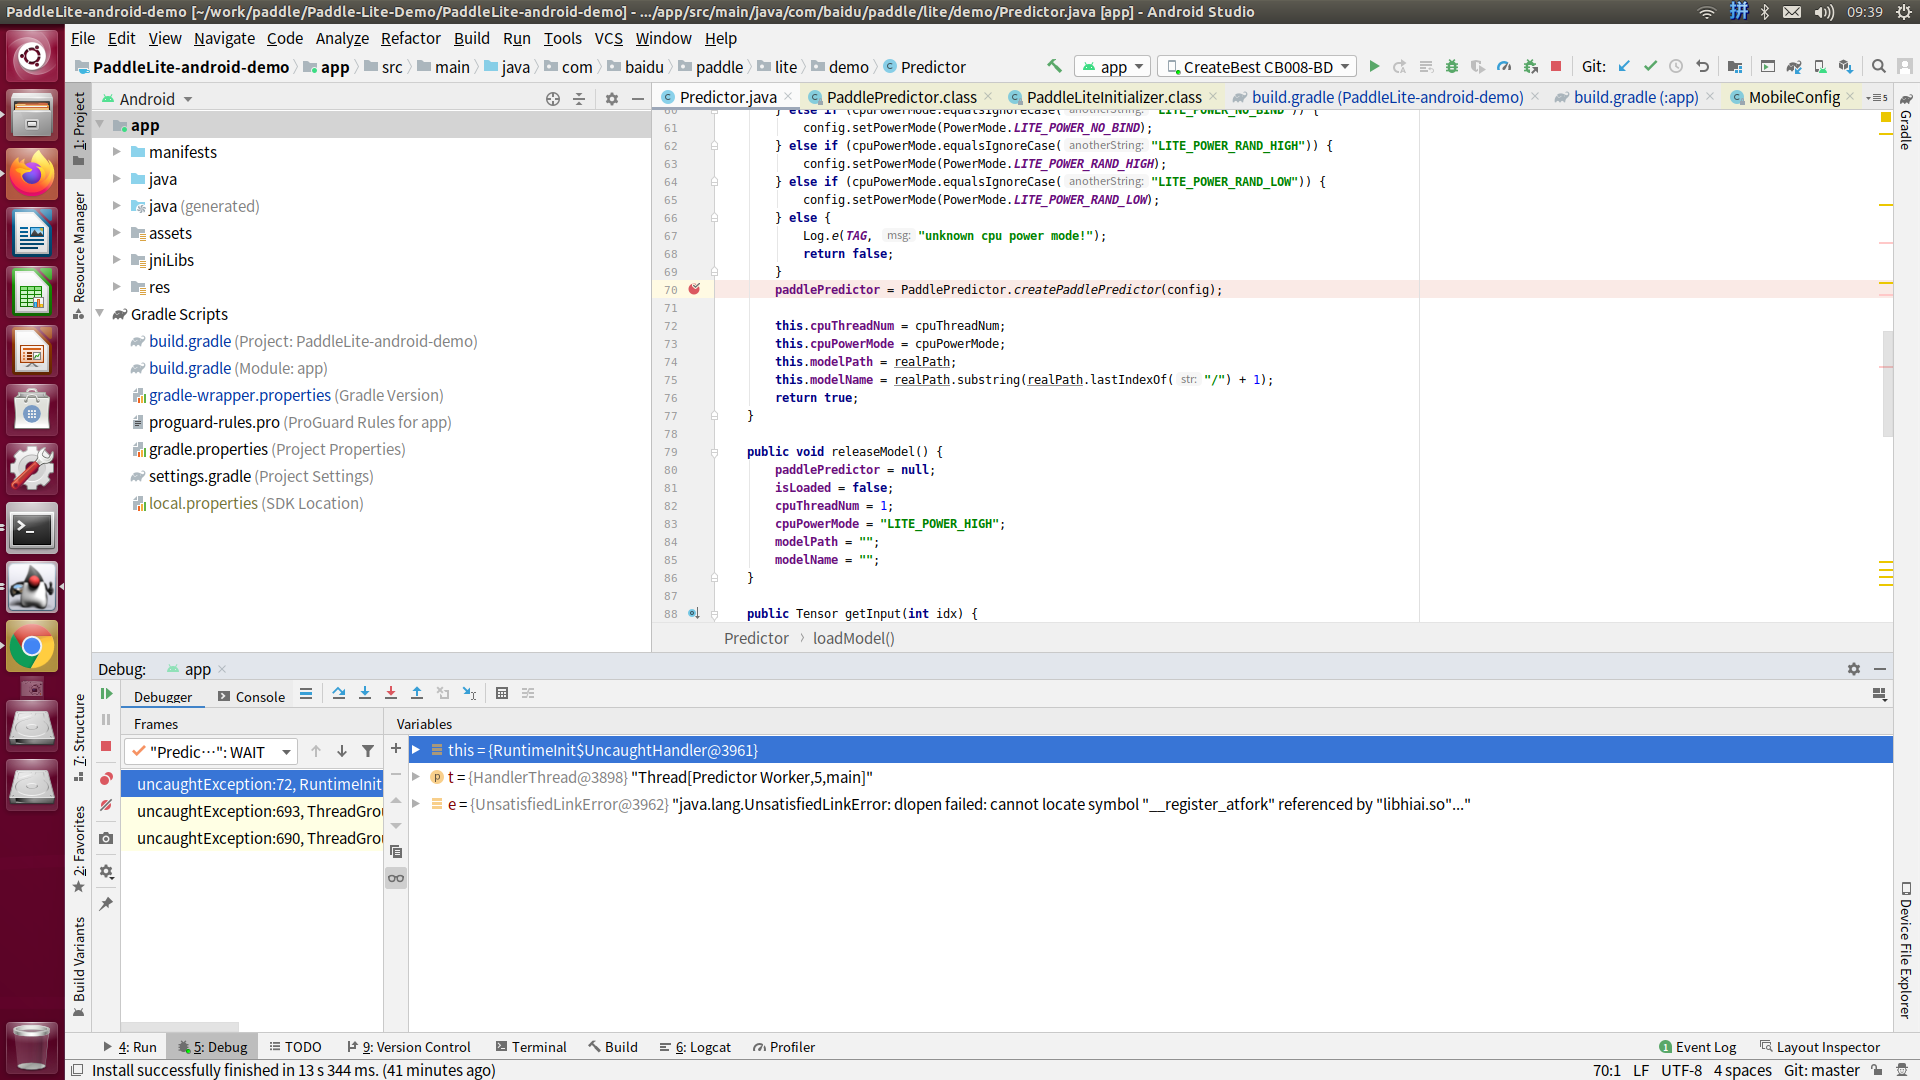Click Git Update Project arrow icon
This screenshot has height=1080, width=1920.
1624,67
